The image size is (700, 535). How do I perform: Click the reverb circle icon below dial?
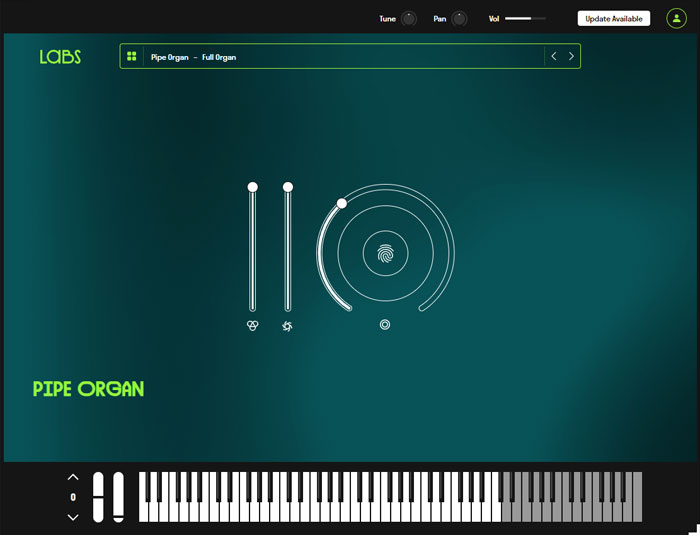point(385,325)
